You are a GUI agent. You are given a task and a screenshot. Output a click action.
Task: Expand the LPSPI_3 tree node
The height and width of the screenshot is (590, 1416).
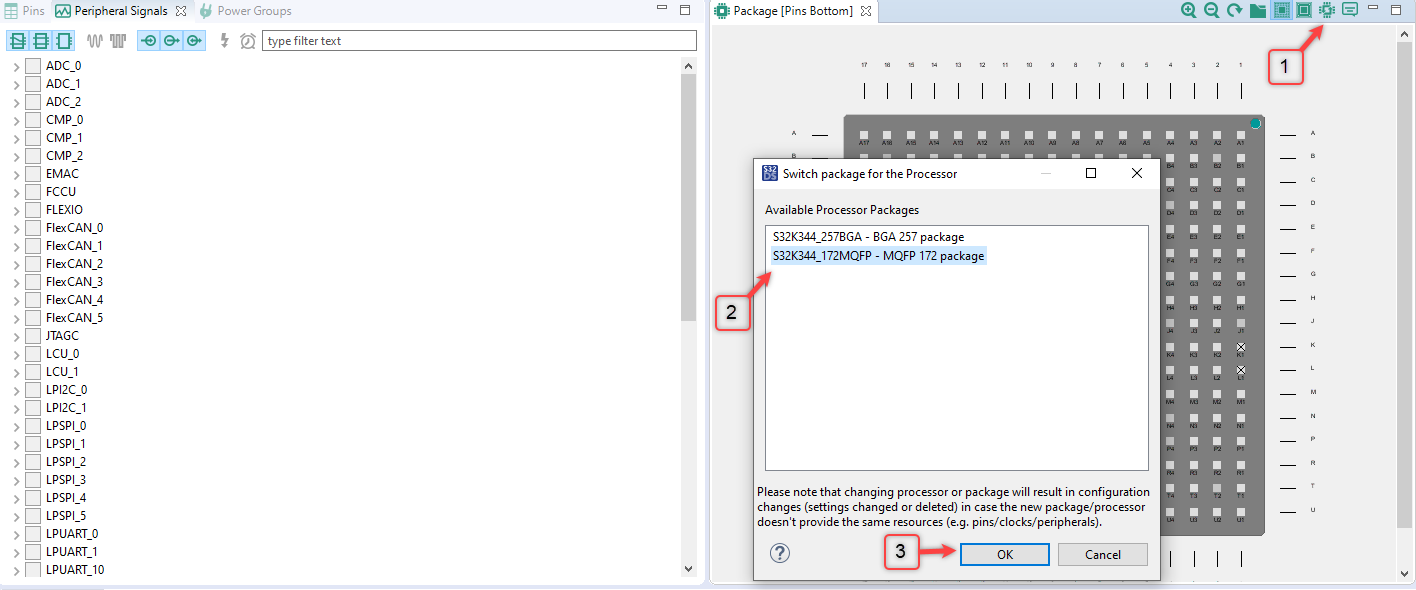tap(16, 479)
